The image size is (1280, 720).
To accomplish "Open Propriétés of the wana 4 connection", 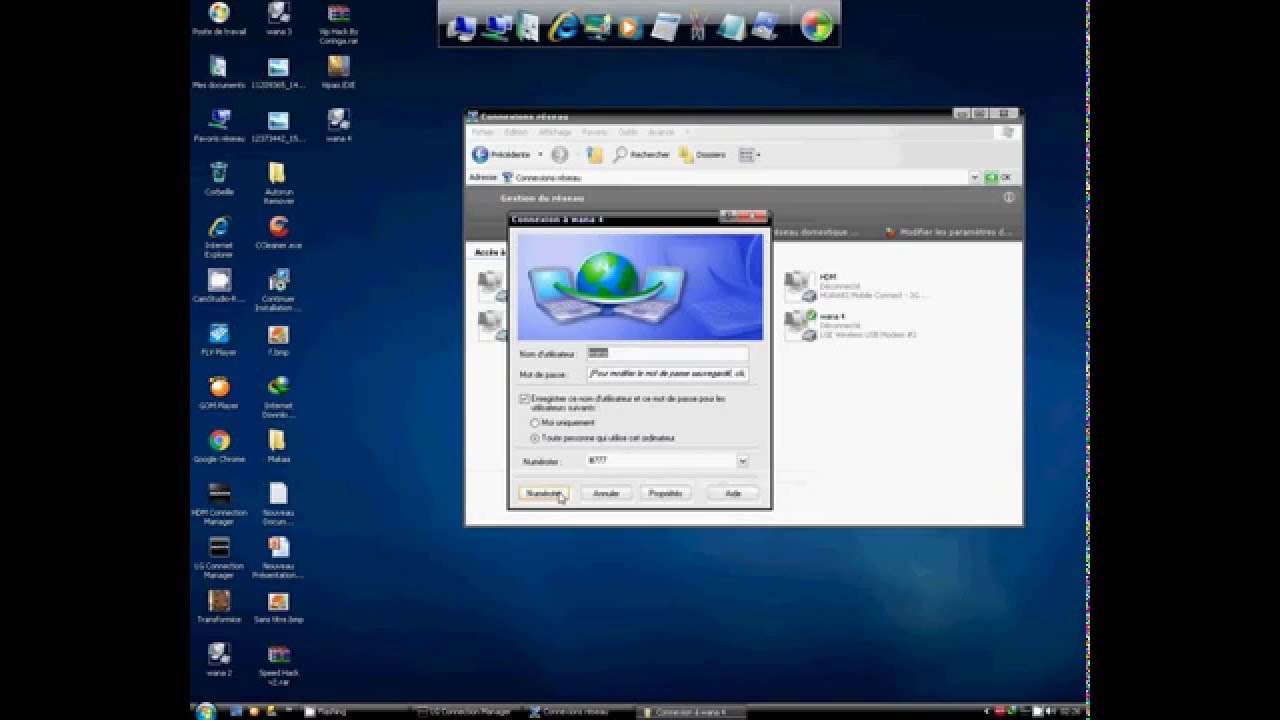I will coord(665,493).
